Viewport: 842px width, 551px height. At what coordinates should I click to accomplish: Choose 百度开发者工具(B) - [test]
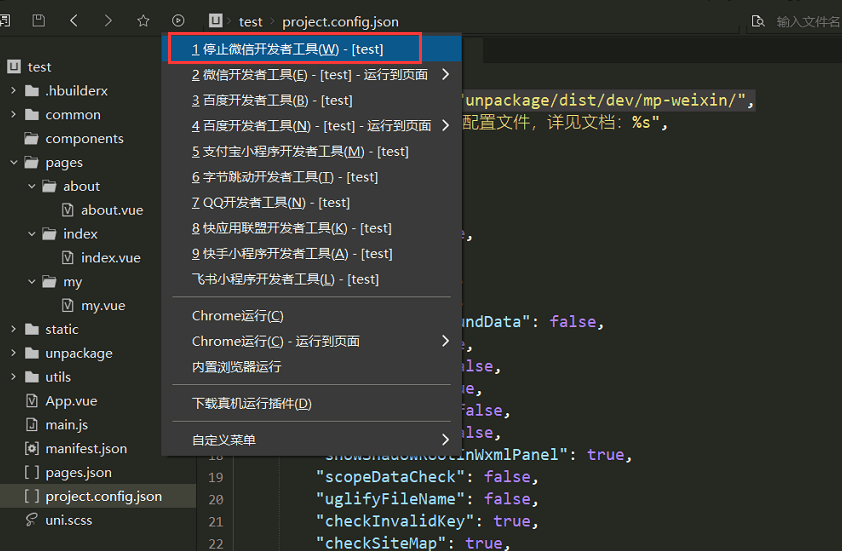click(x=311, y=100)
